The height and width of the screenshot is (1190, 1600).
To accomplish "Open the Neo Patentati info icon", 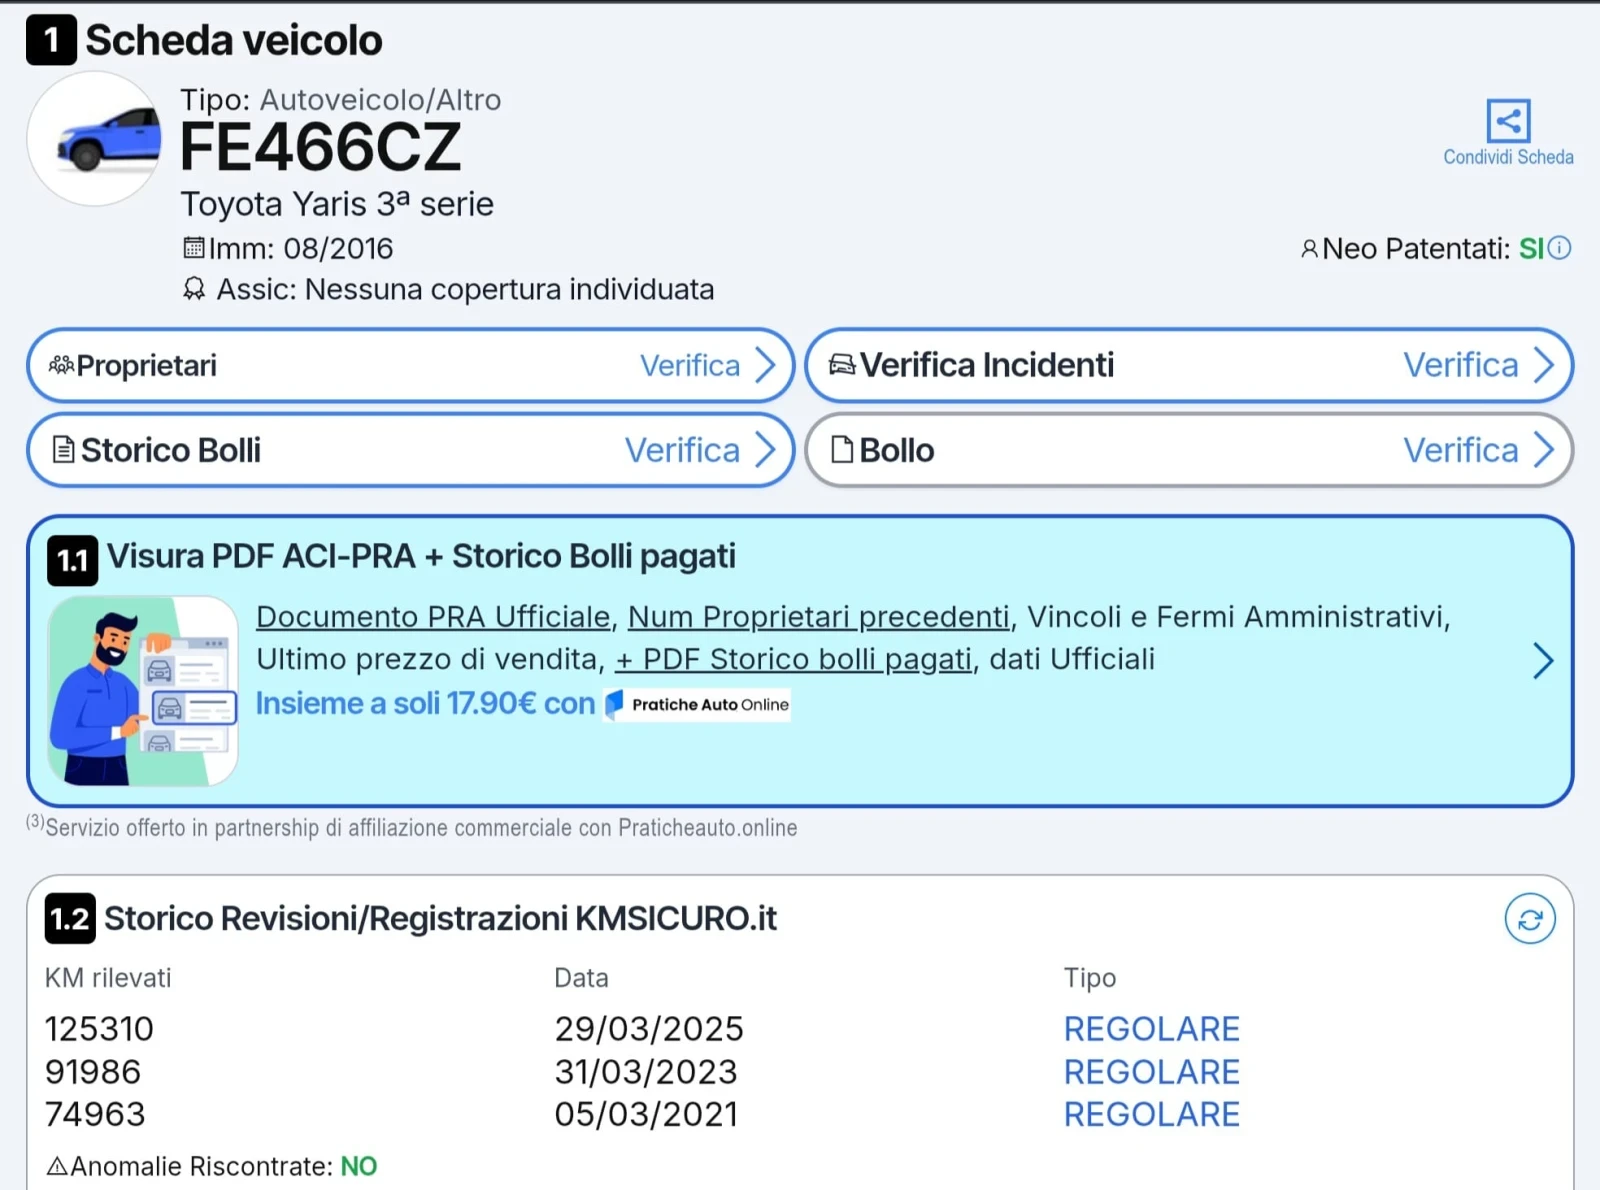I will tap(1559, 248).
